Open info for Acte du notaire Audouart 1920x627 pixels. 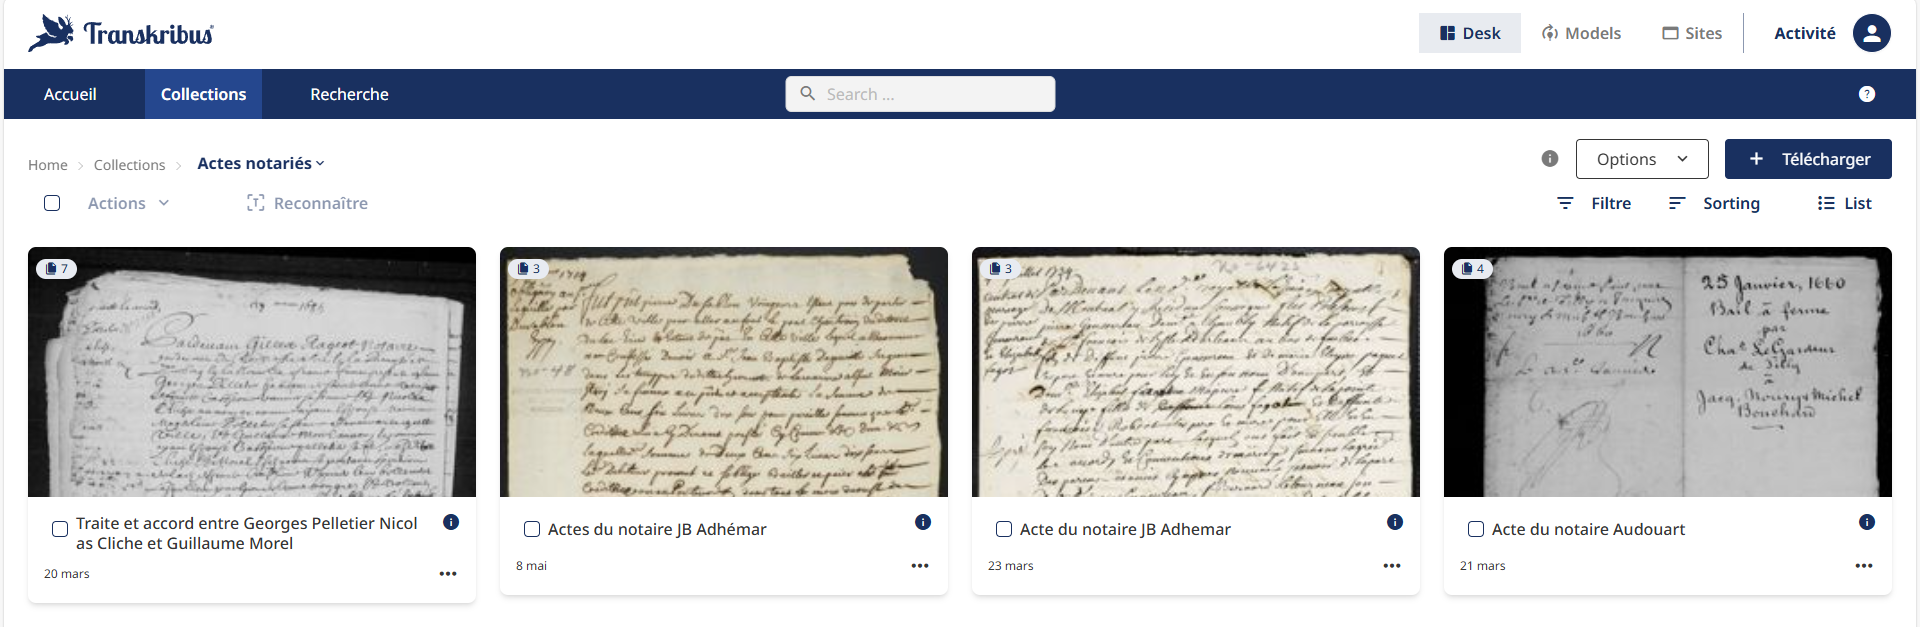click(1867, 522)
